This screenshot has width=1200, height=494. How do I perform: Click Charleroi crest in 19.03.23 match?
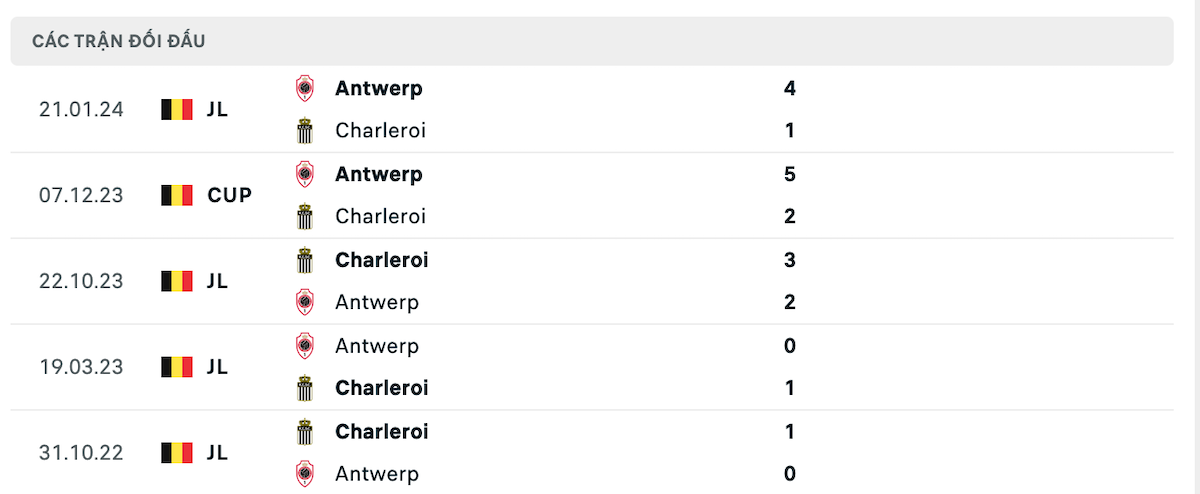[x=304, y=388]
